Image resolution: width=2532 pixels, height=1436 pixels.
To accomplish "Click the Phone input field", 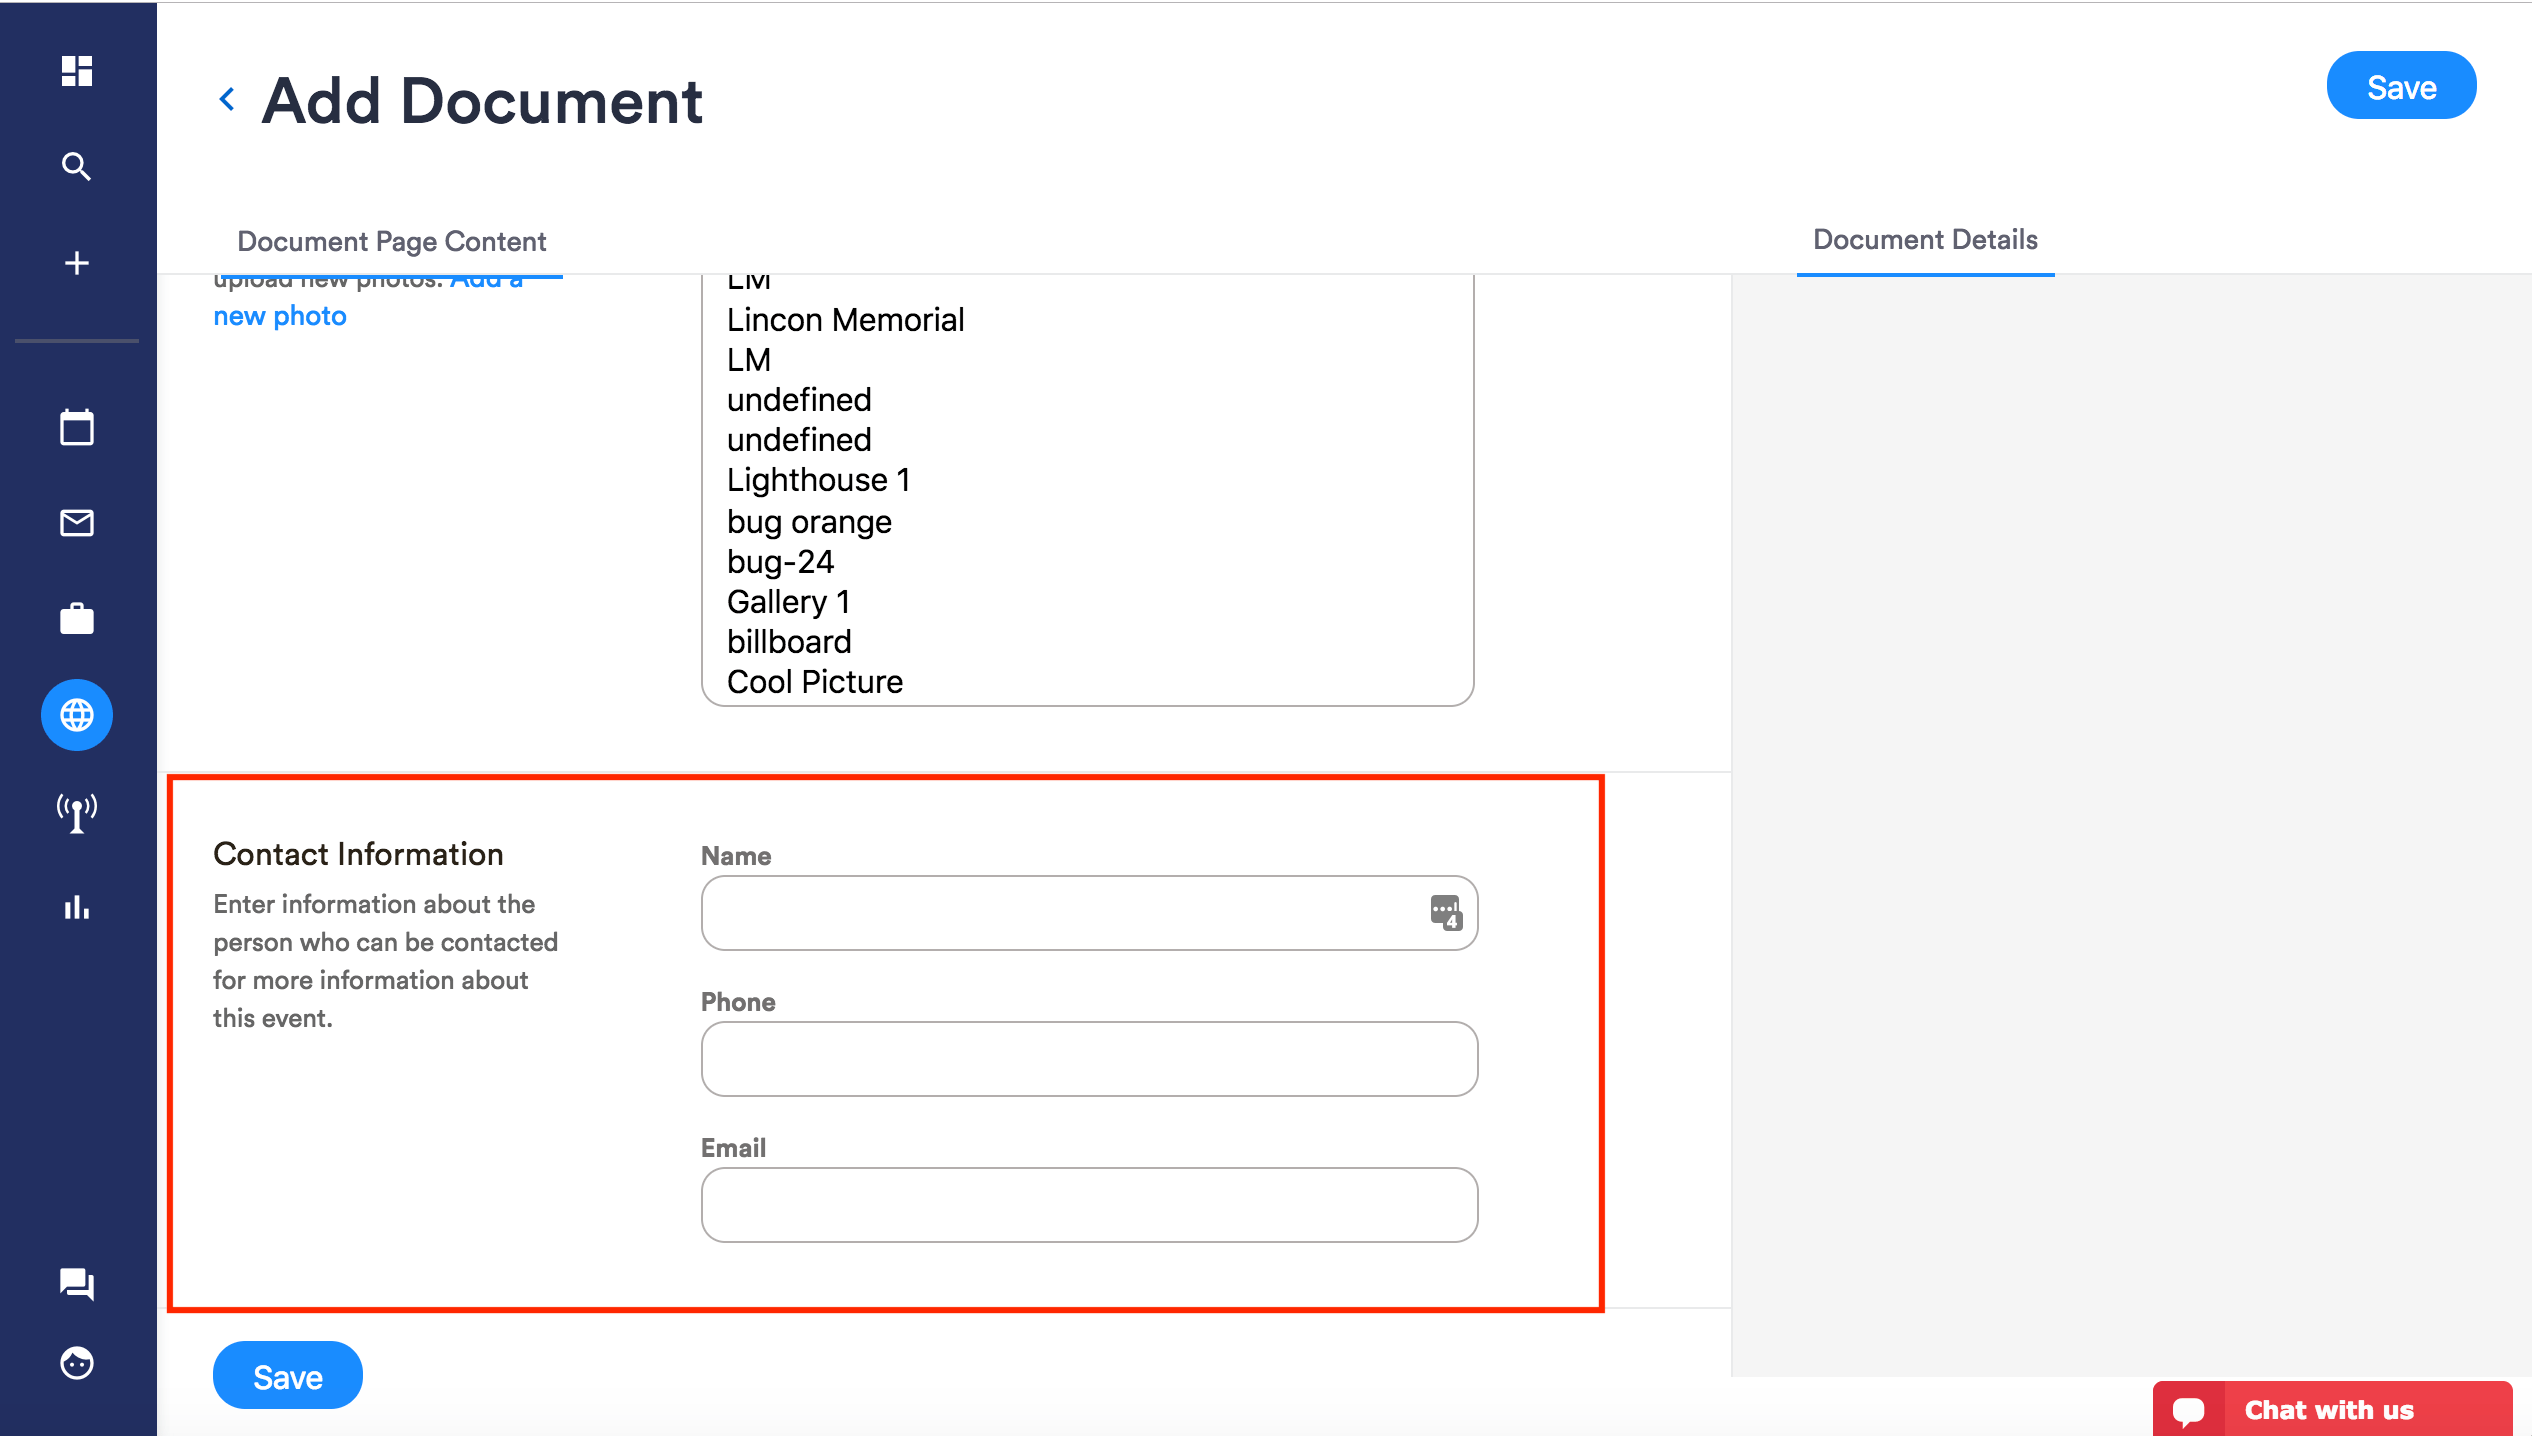I will click(x=1088, y=1059).
